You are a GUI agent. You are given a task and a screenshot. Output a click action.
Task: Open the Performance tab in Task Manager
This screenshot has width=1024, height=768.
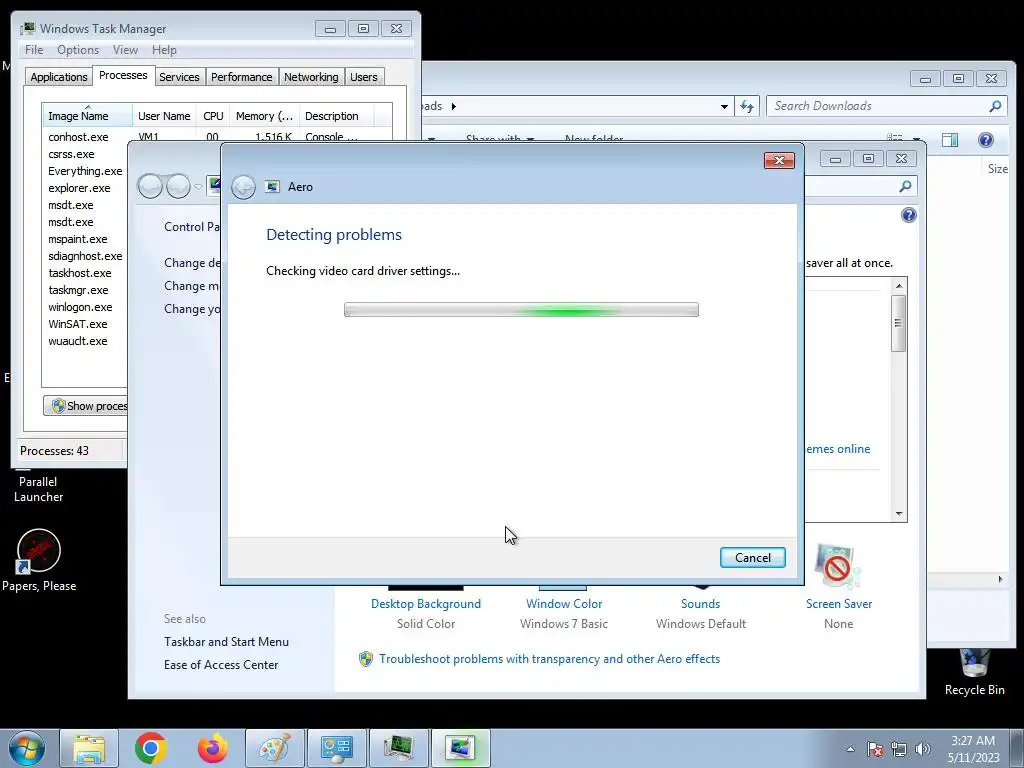(242, 77)
